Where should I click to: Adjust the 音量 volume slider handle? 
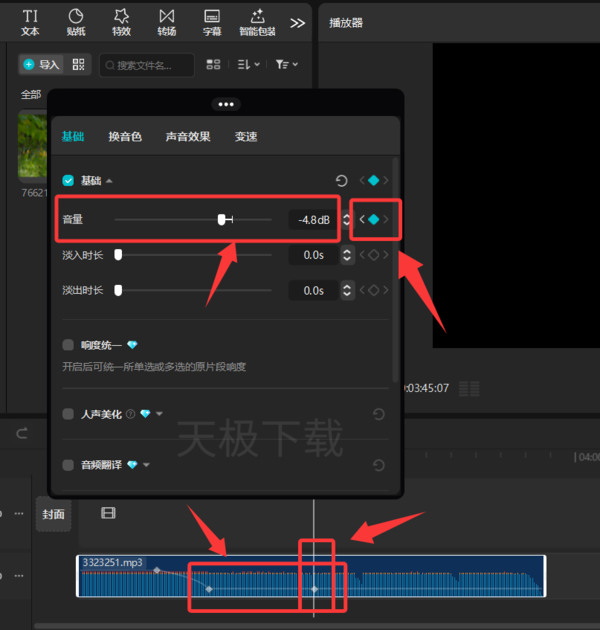click(x=221, y=219)
